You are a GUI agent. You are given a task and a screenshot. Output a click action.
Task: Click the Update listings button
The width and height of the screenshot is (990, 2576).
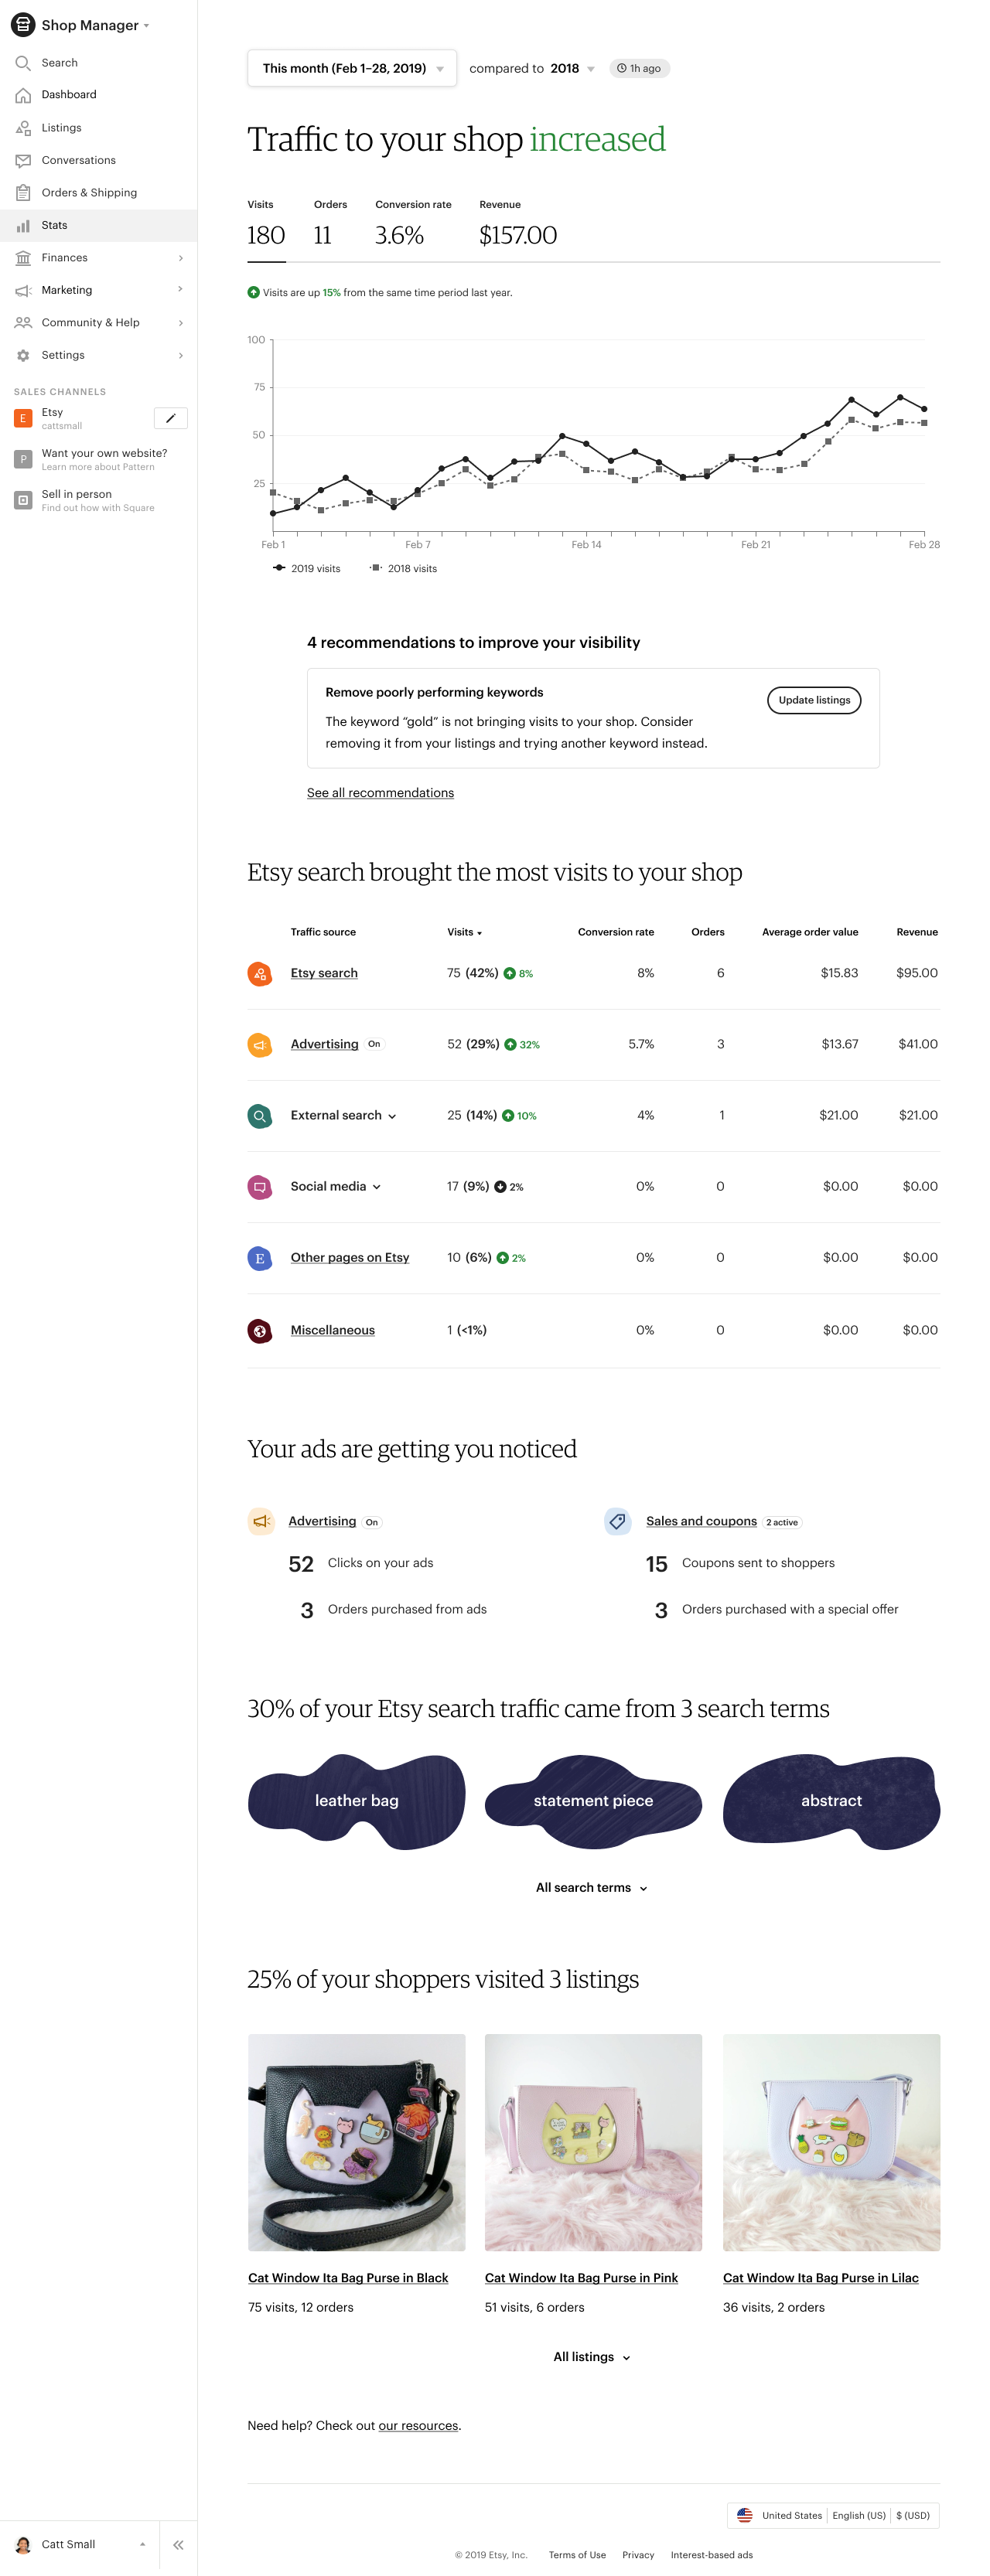click(814, 700)
